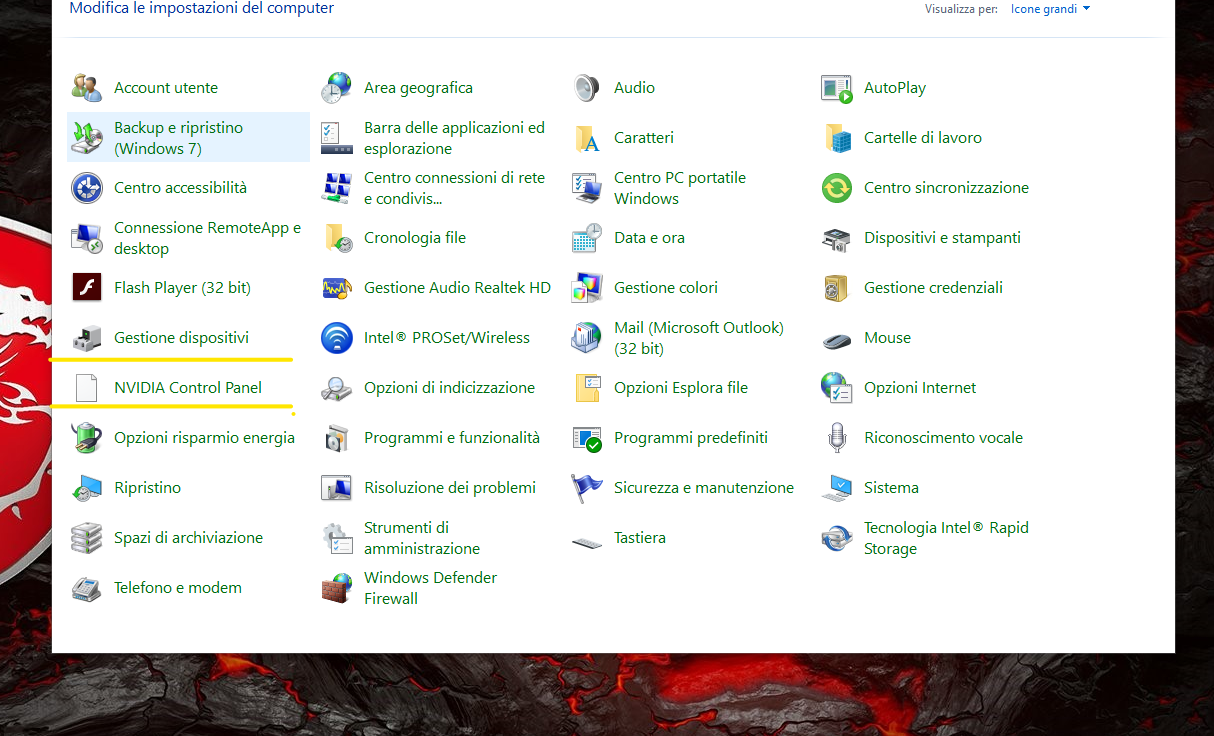Click Tecnologia Intel Rapid Storage icon
Image resolution: width=1214 pixels, height=736 pixels.
[837, 538]
